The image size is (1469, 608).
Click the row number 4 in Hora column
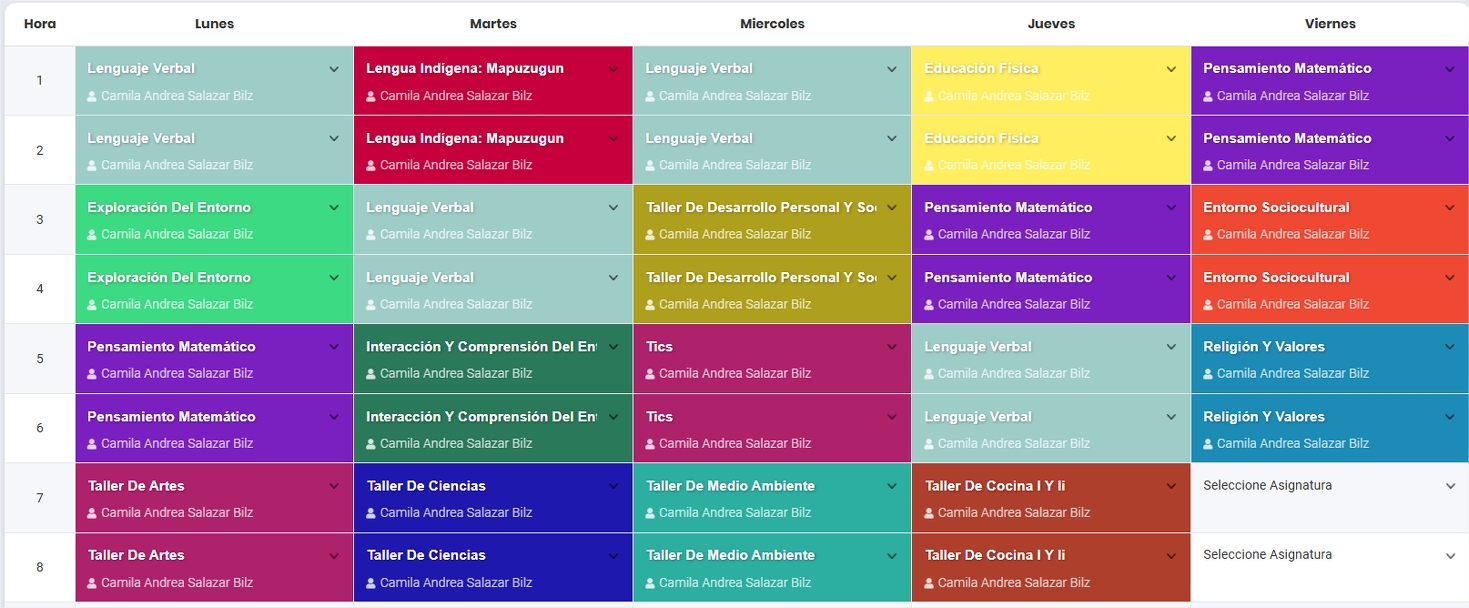point(40,289)
